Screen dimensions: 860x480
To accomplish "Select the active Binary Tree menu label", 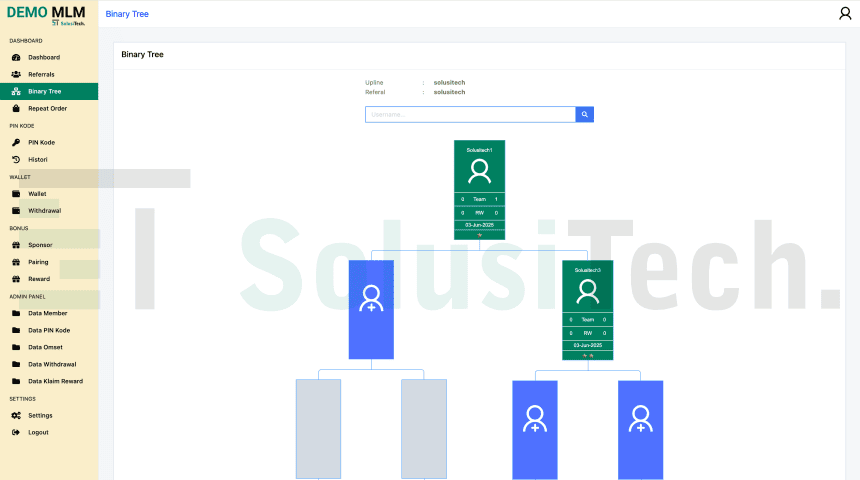I will pos(44,91).
